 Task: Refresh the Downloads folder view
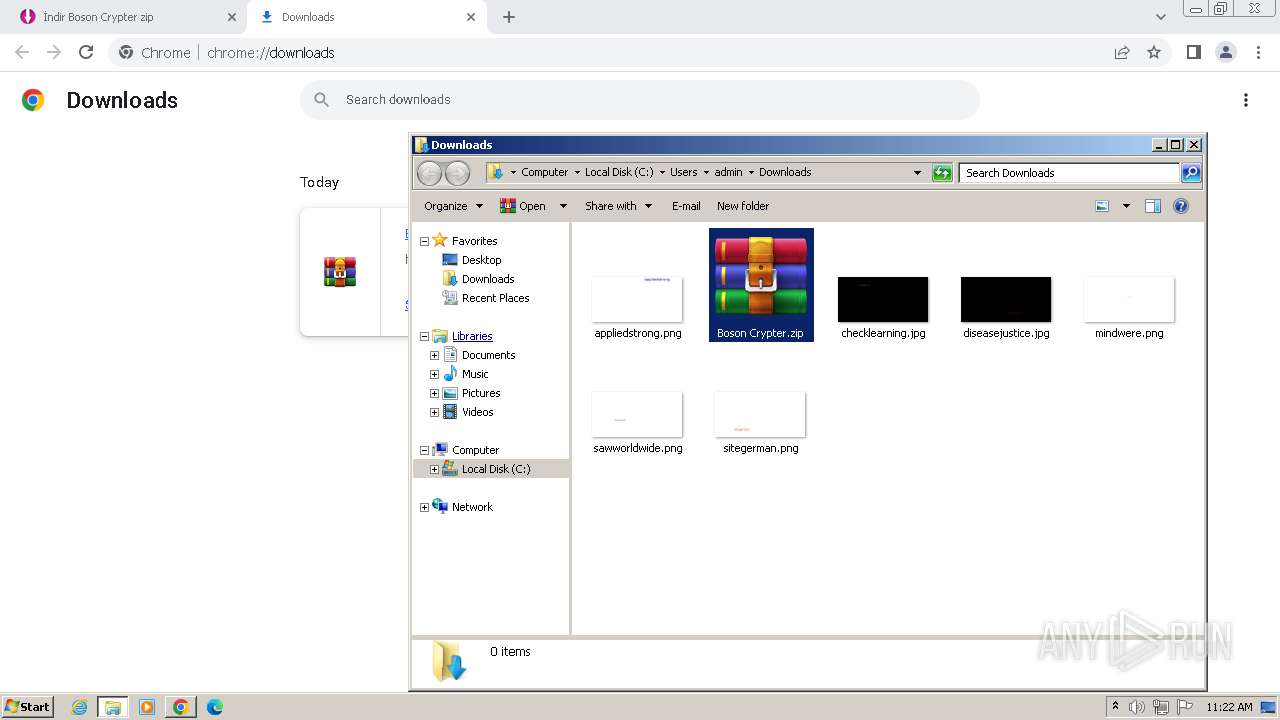tap(942, 173)
